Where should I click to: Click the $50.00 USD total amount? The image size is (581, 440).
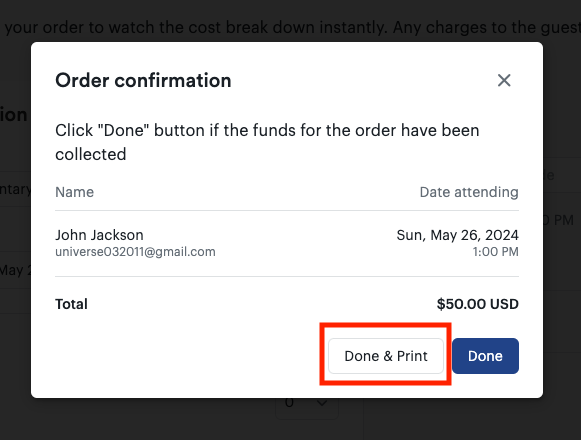pos(478,304)
